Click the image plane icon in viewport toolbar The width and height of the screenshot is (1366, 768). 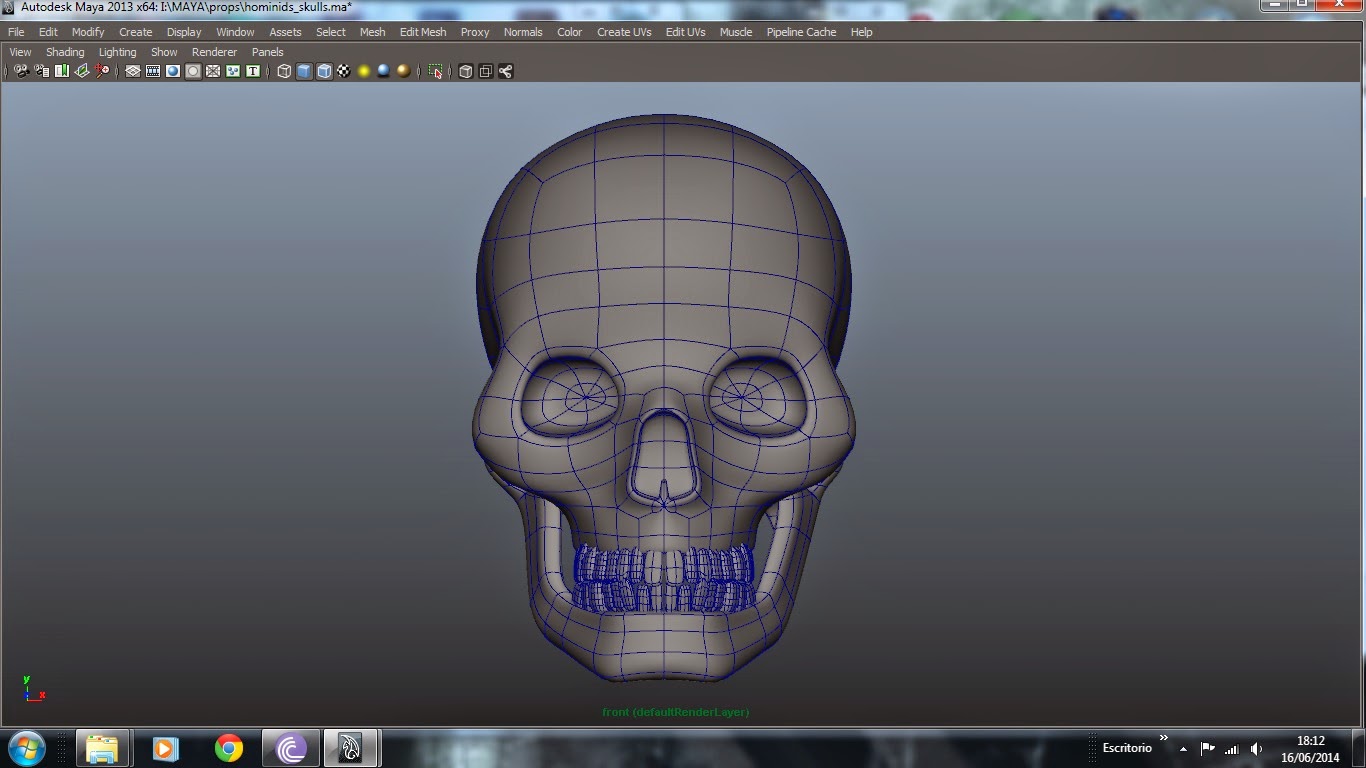(x=82, y=70)
